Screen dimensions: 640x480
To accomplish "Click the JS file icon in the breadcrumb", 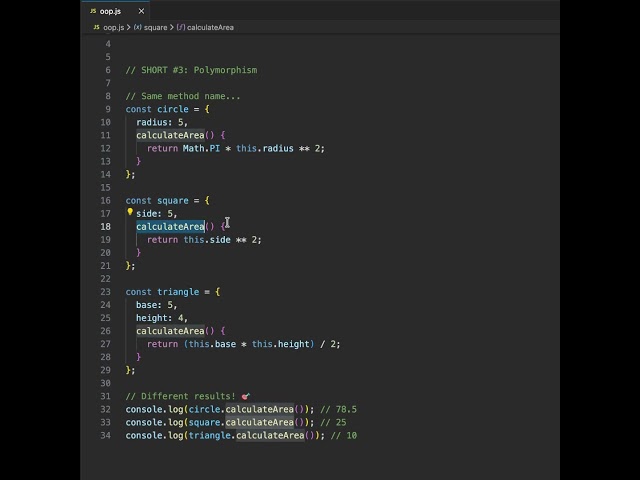I will pos(96,27).
